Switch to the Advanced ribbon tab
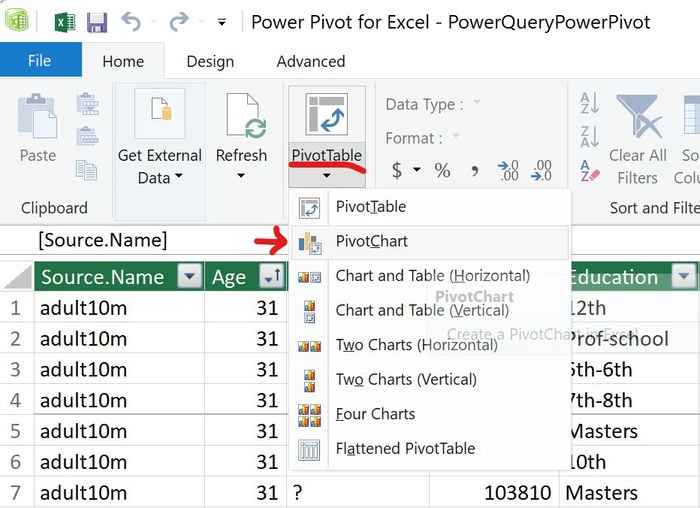This screenshot has width=700, height=508. click(x=311, y=61)
